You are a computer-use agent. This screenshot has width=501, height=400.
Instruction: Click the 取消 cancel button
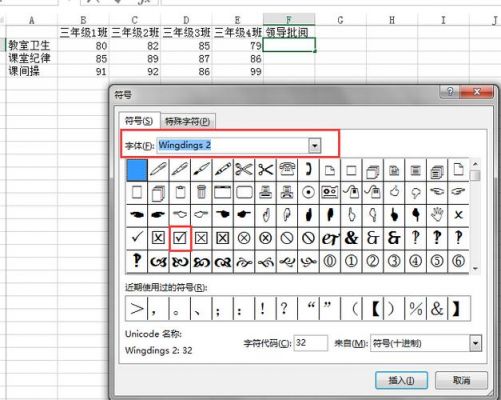pyautogui.click(x=461, y=380)
